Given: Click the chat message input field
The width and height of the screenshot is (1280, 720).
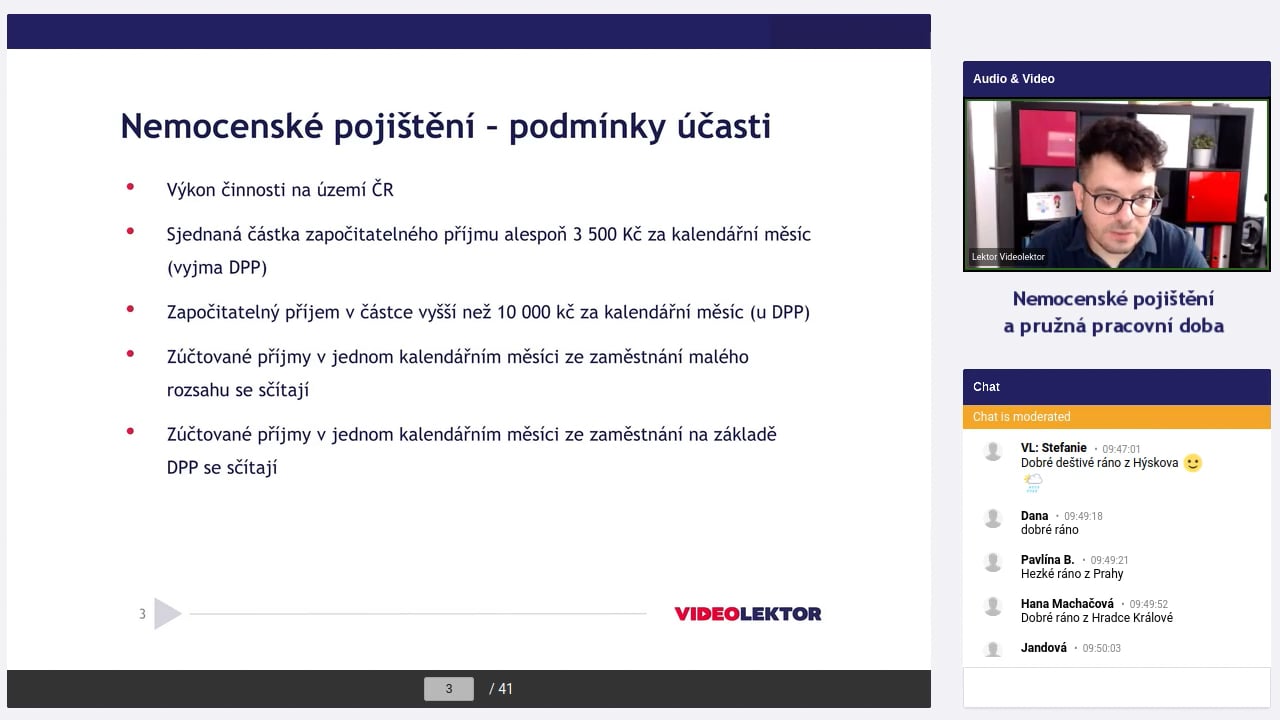Looking at the screenshot, I should click(1116, 687).
